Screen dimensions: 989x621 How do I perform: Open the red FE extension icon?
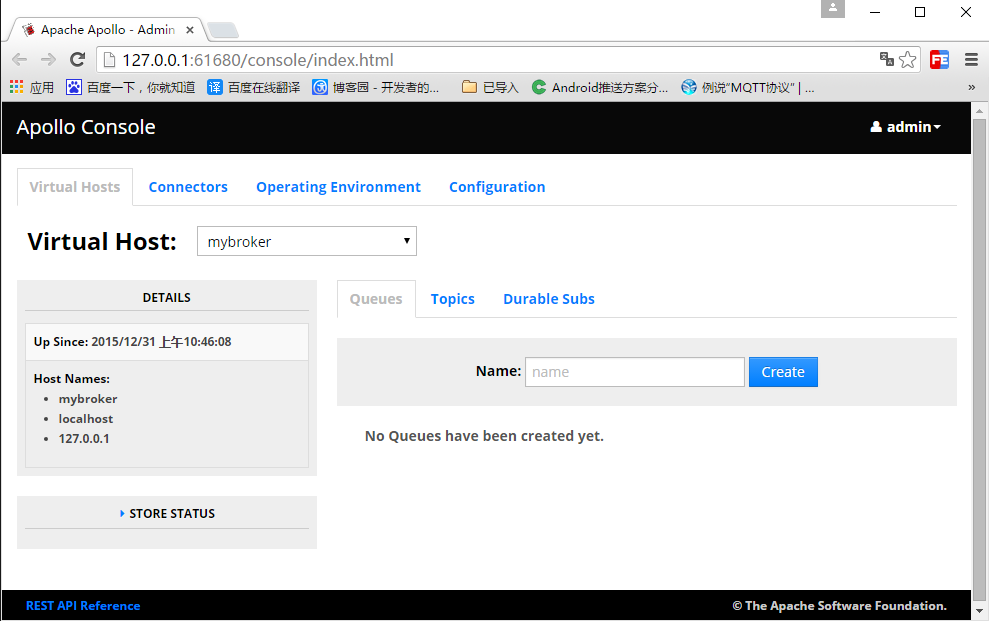[x=939, y=60]
